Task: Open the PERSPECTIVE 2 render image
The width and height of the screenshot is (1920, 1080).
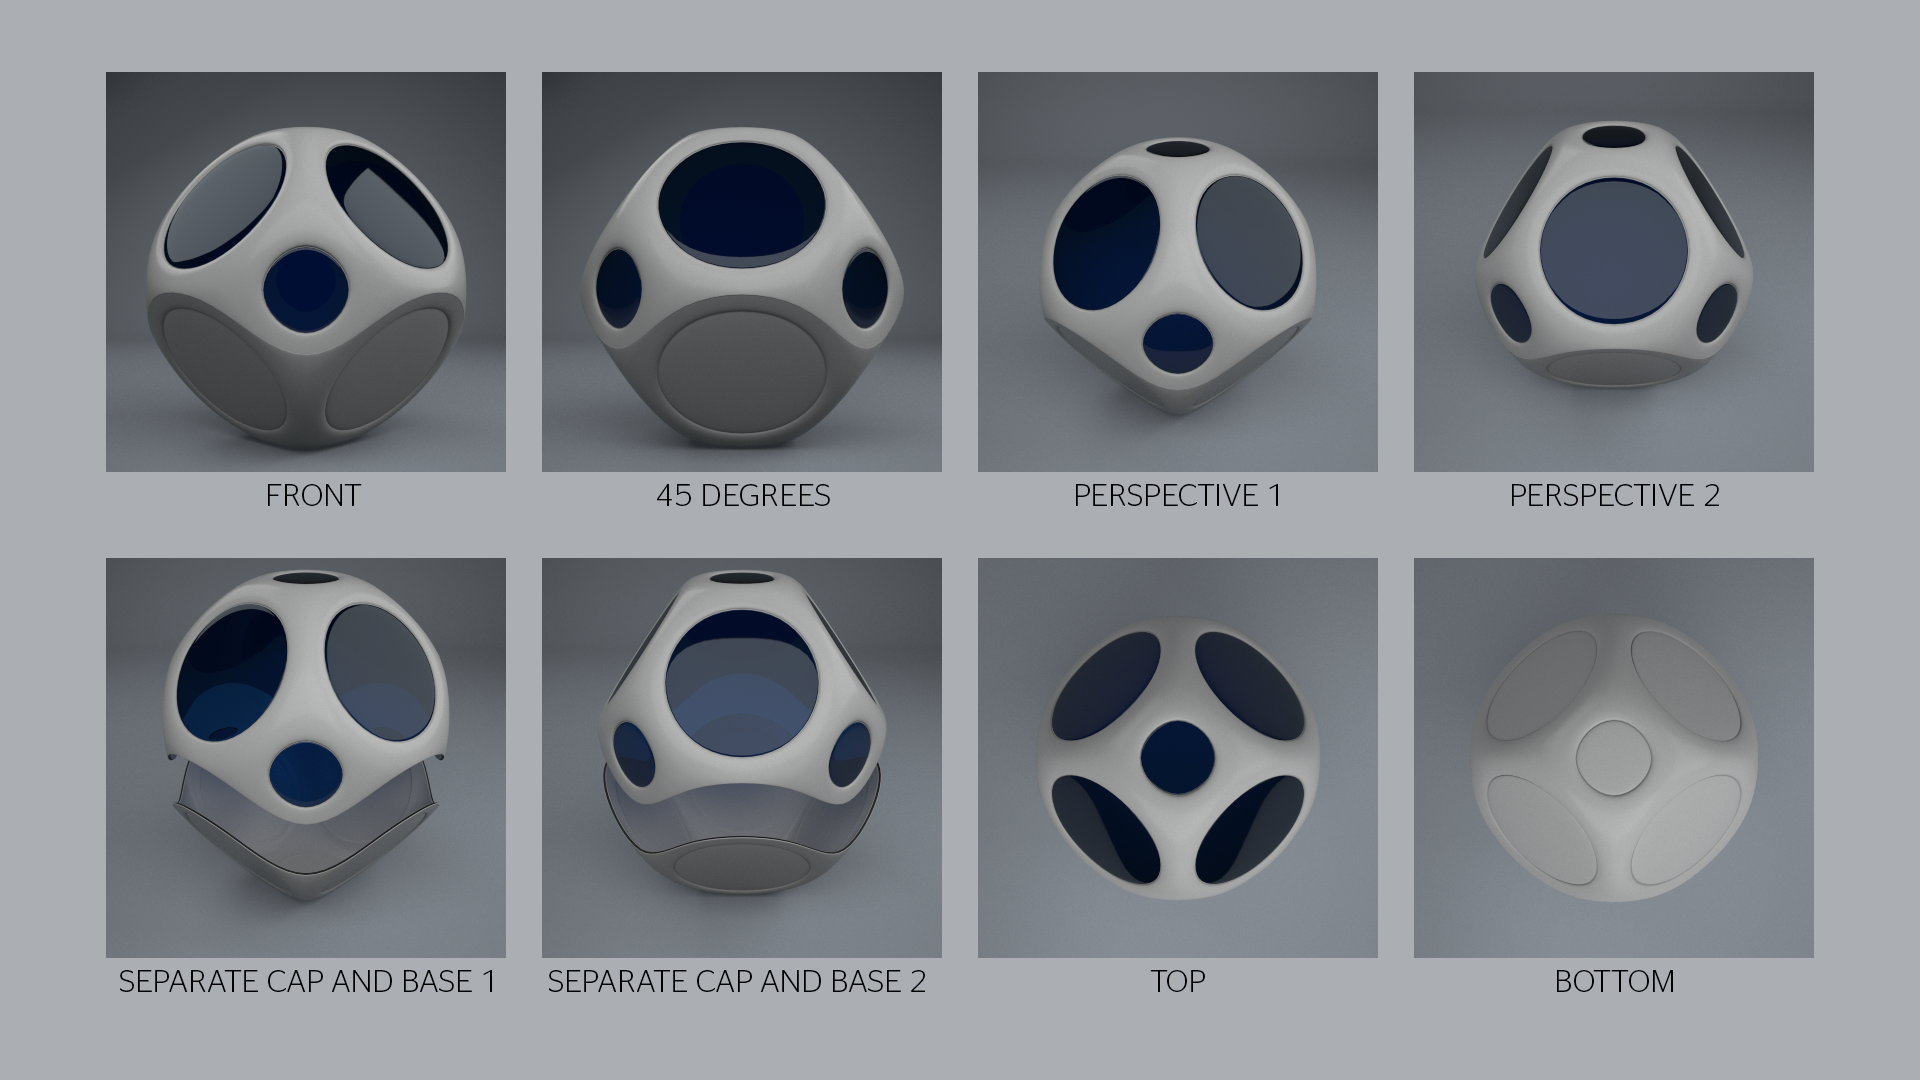Action: point(1614,272)
